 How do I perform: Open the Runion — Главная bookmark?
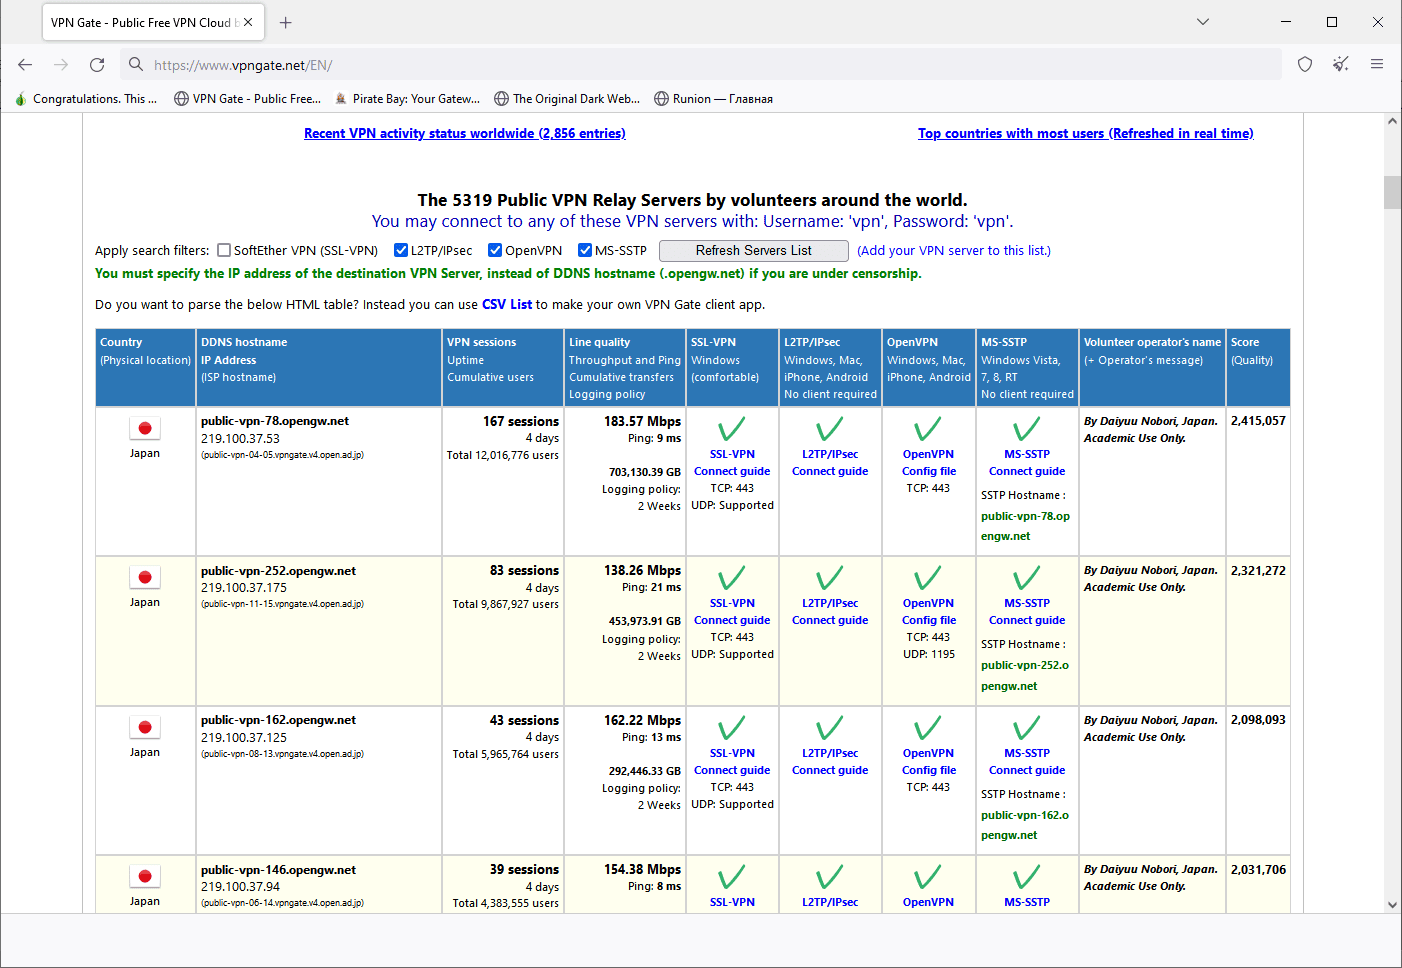point(713,99)
